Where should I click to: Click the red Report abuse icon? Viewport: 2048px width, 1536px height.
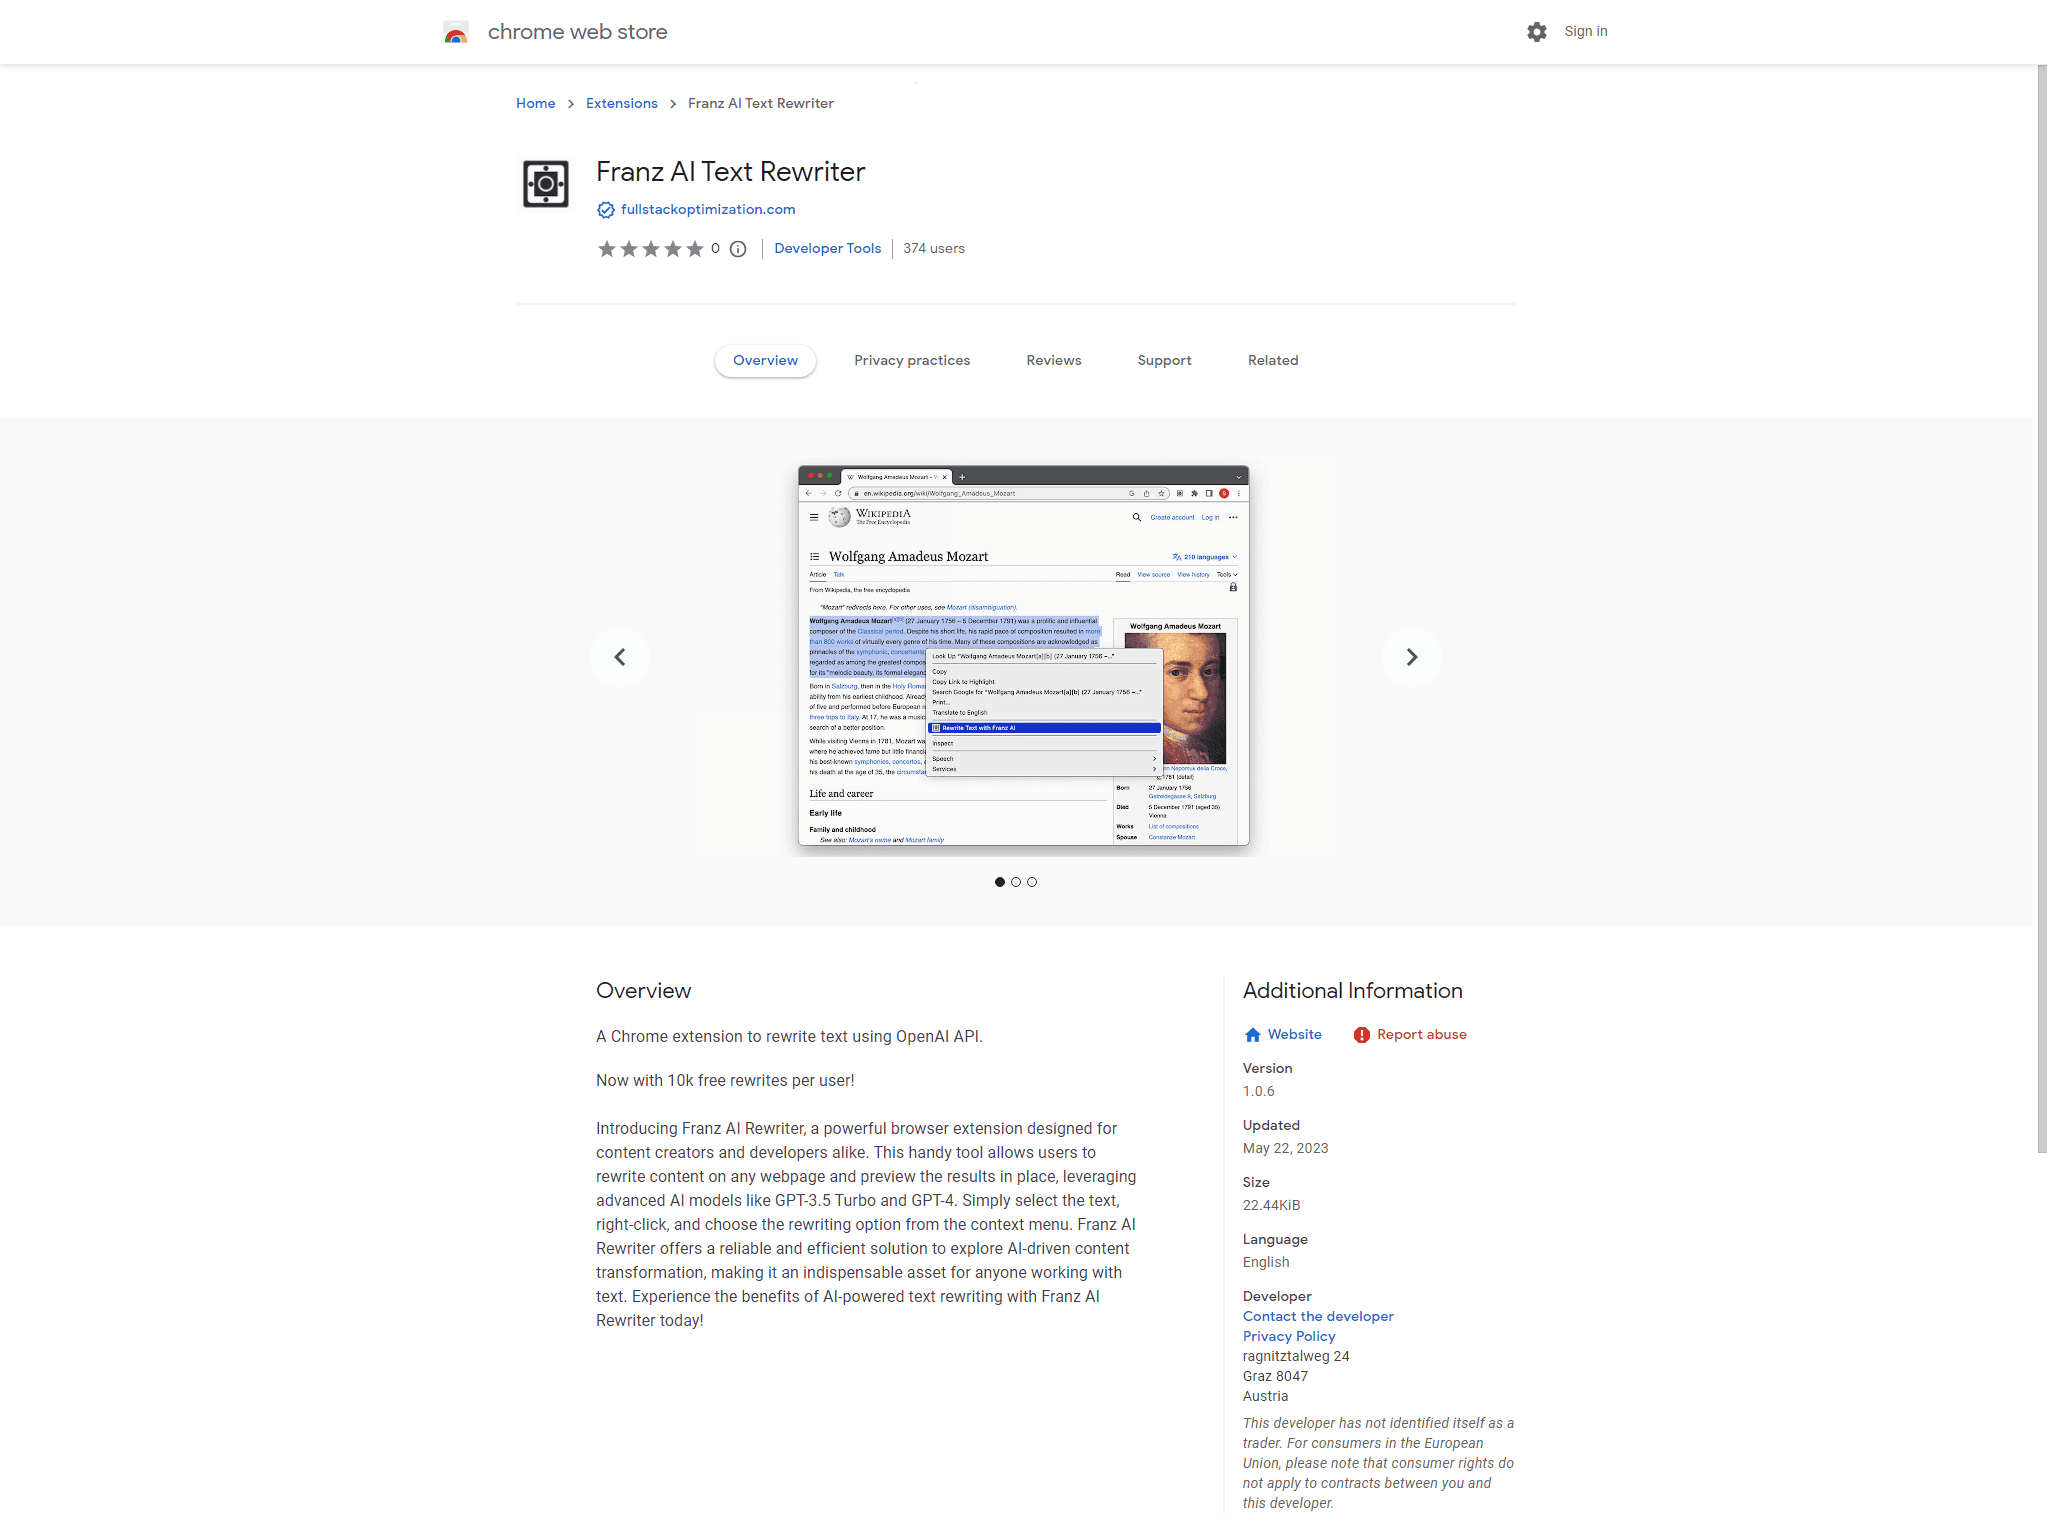(x=1362, y=1035)
